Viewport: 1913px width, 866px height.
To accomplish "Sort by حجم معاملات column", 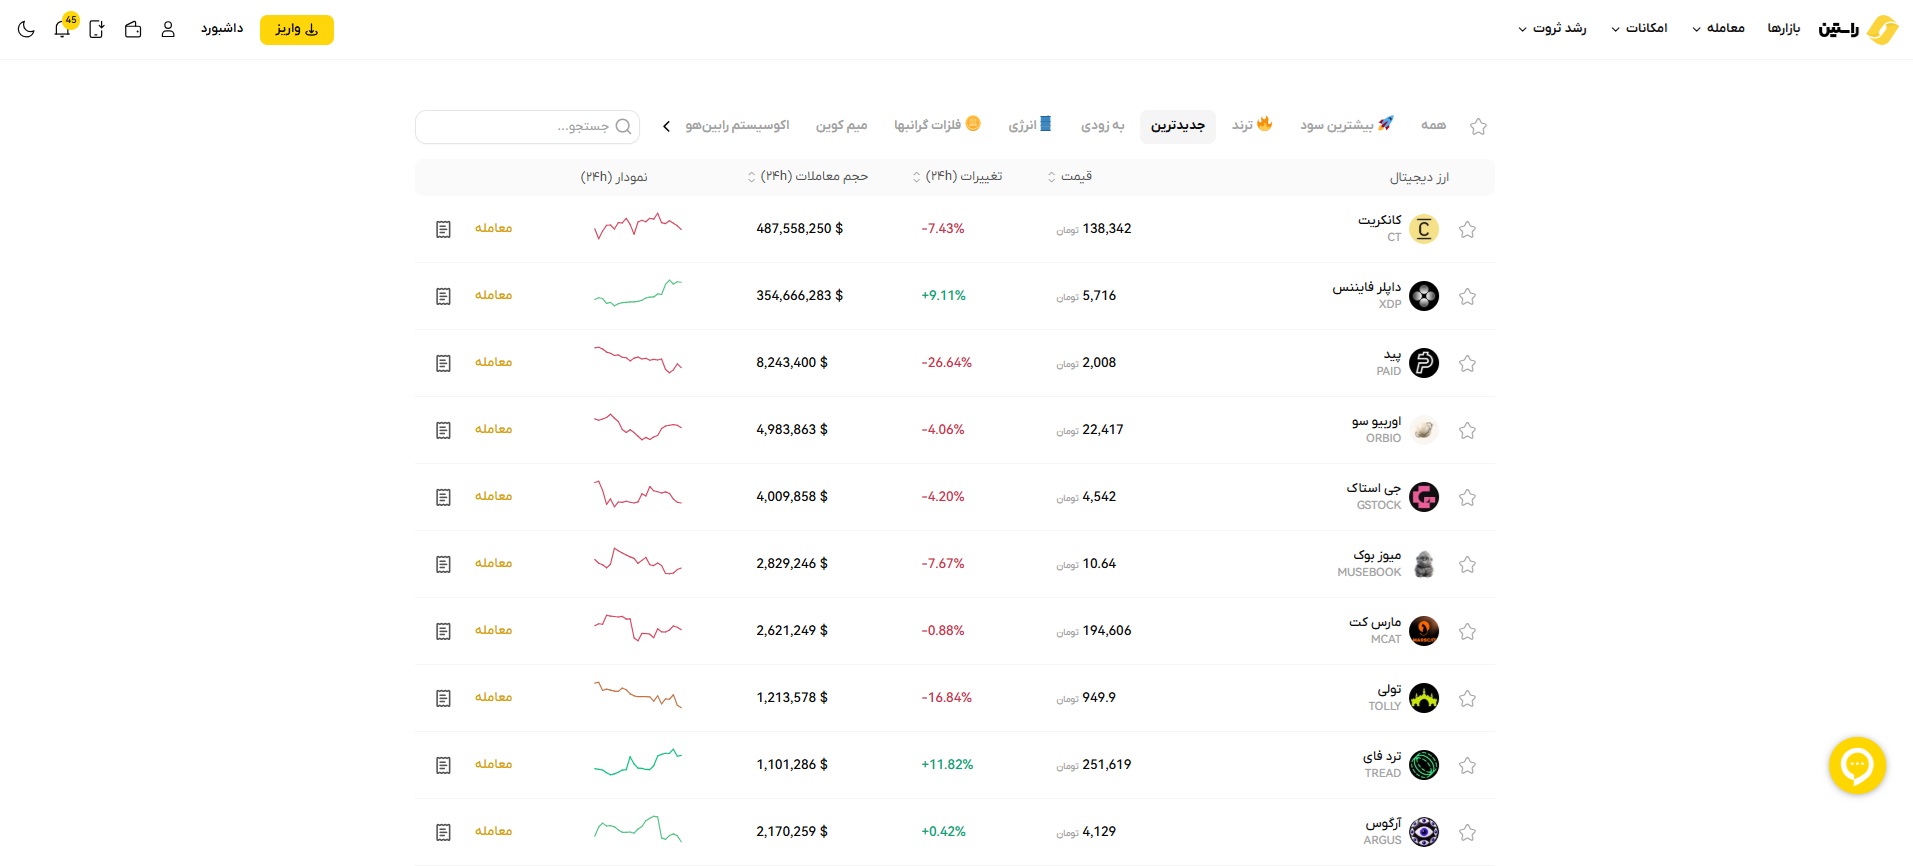I will (x=808, y=176).
